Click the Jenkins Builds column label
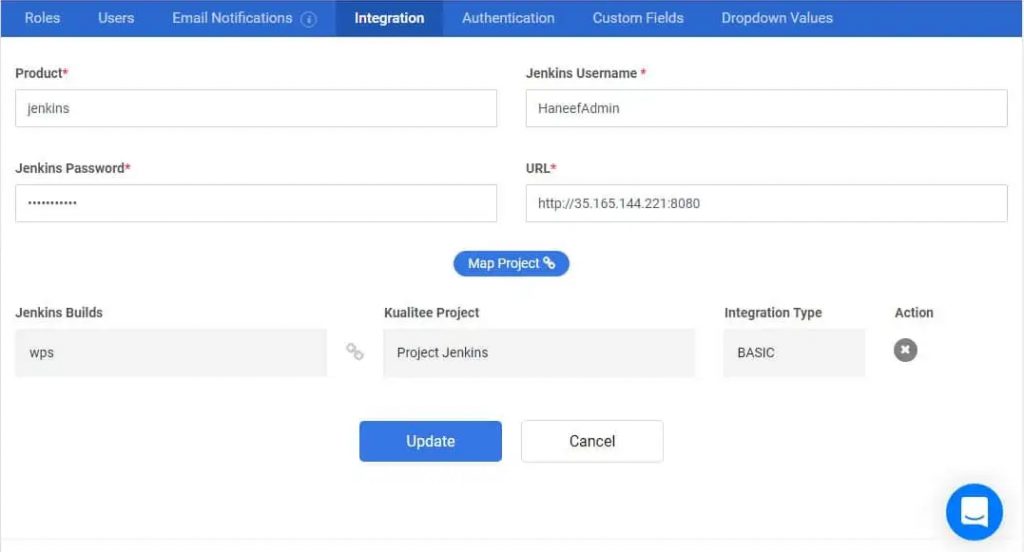Viewport: 1024px width, 552px height. (x=59, y=312)
